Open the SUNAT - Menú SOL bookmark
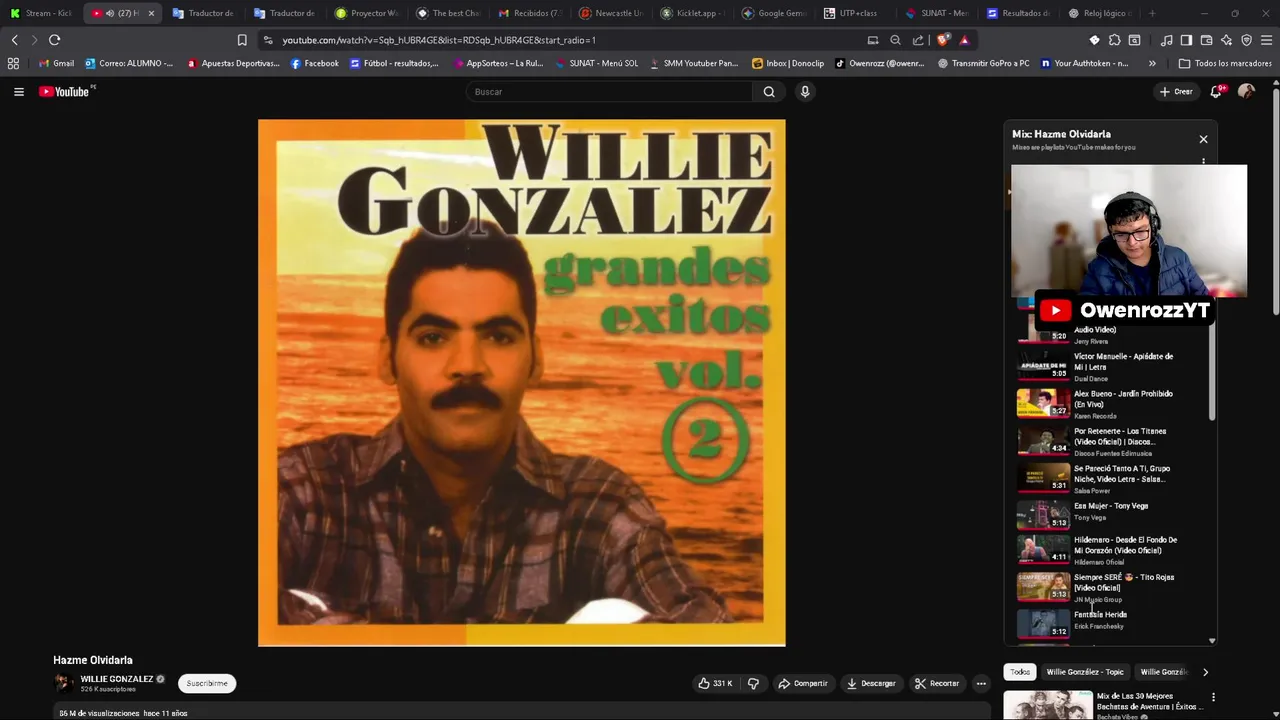 pyautogui.click(x=596, y=63)
